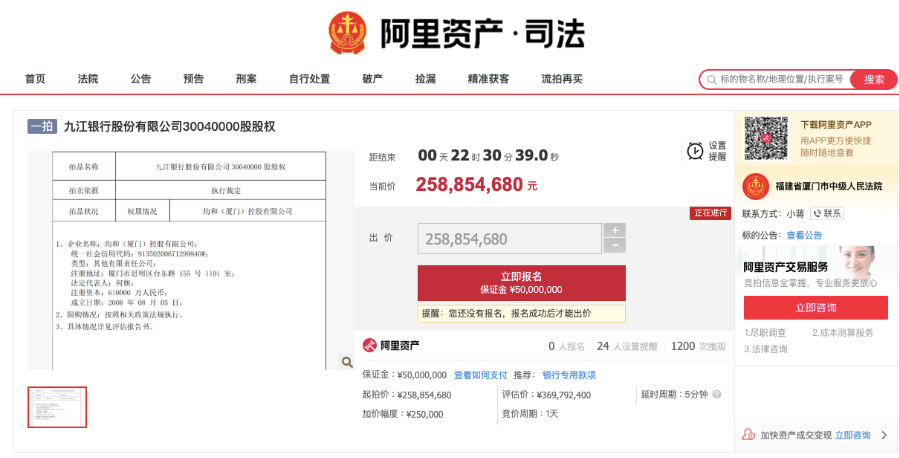Click the Ali Assets judicial emblem logo
This screenshot has height=458, width=899.
pyautogui.click(x=347, y=33)
